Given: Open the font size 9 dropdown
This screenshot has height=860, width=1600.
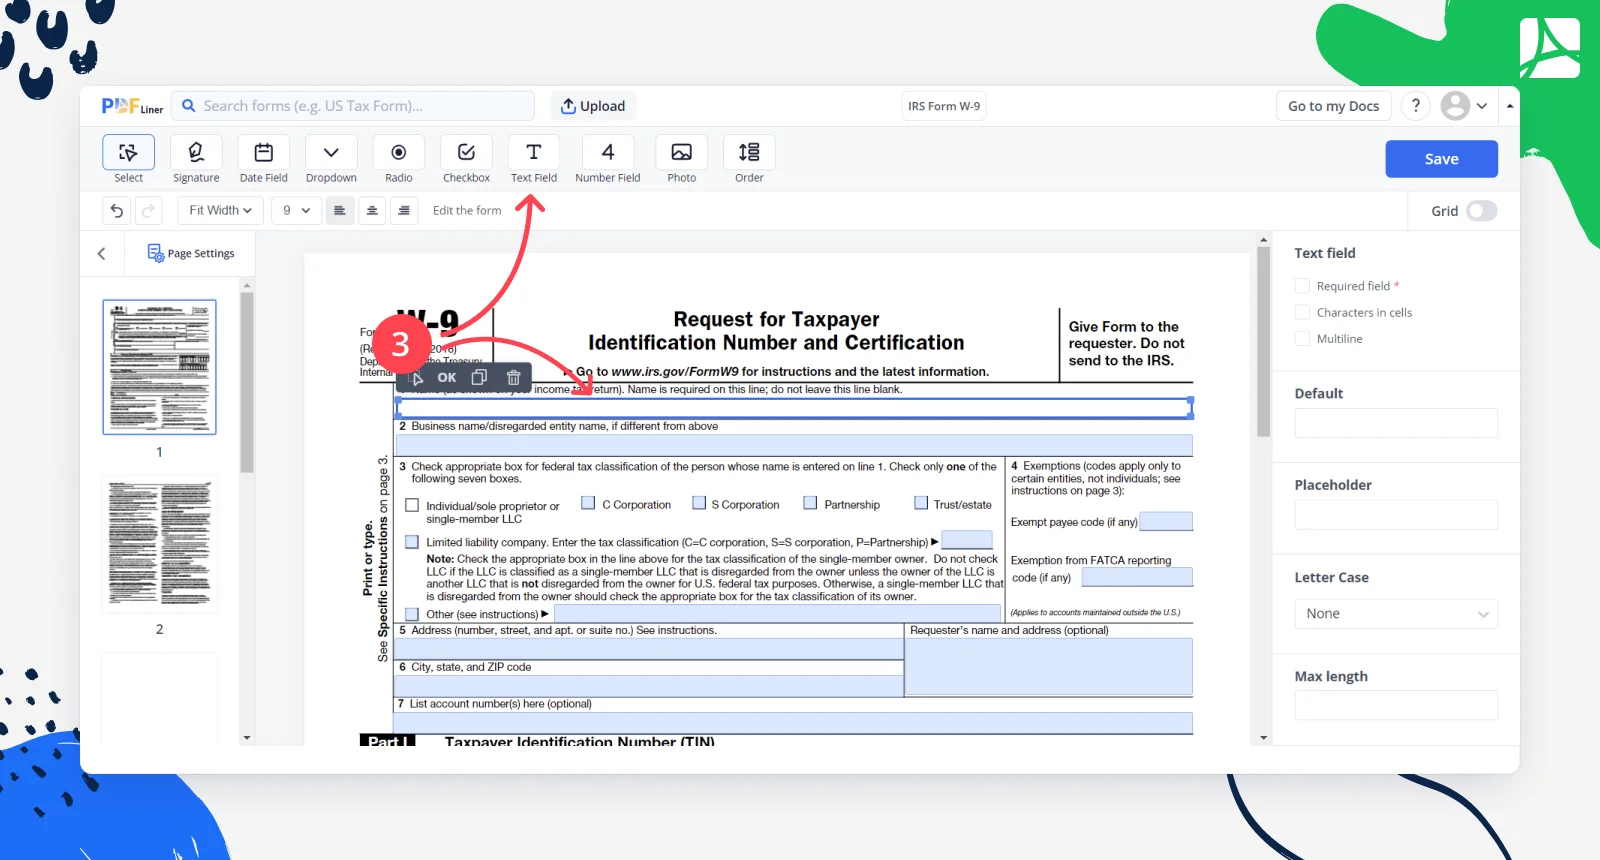Looking at the screenshot, I should [296, 210].
